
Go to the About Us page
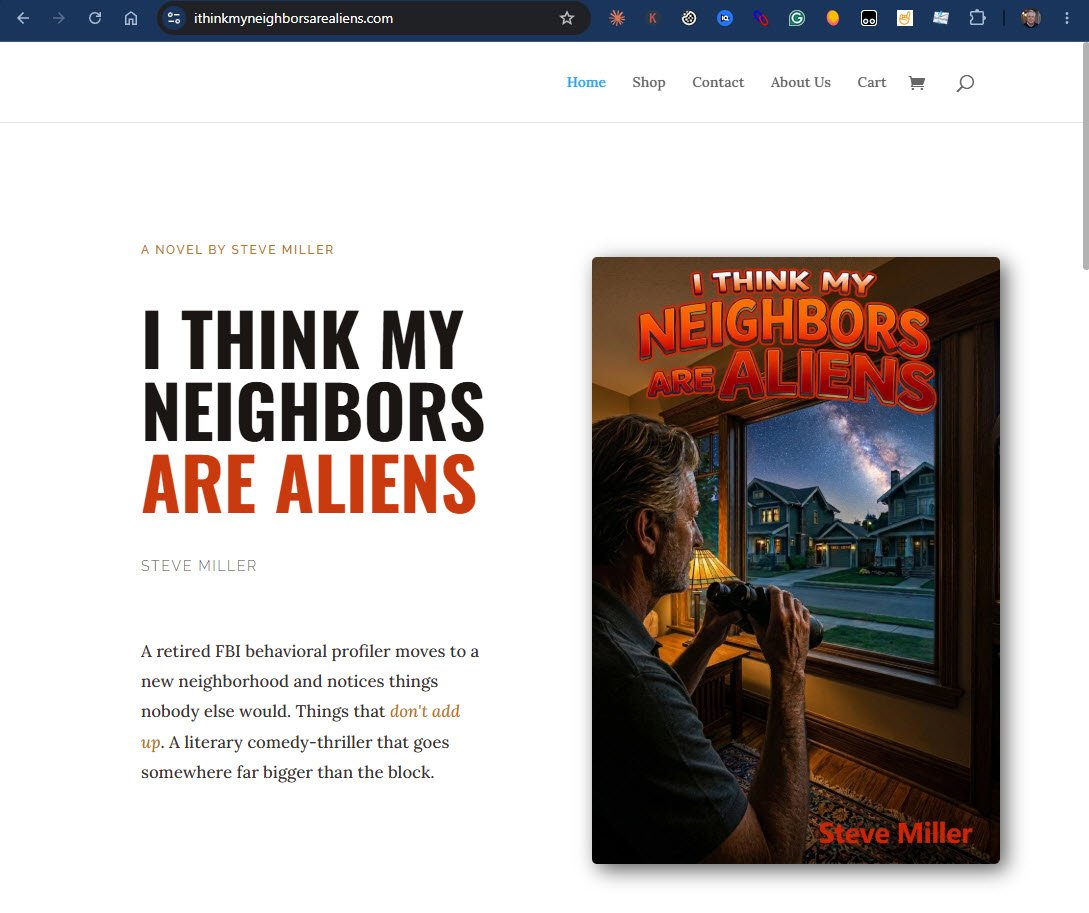[x=800, y=83]
